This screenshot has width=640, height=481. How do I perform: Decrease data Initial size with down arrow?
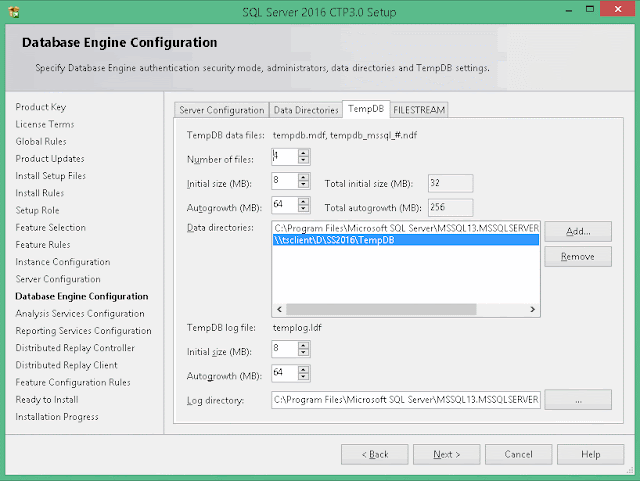pyautogui.click(x=303, y=185)
